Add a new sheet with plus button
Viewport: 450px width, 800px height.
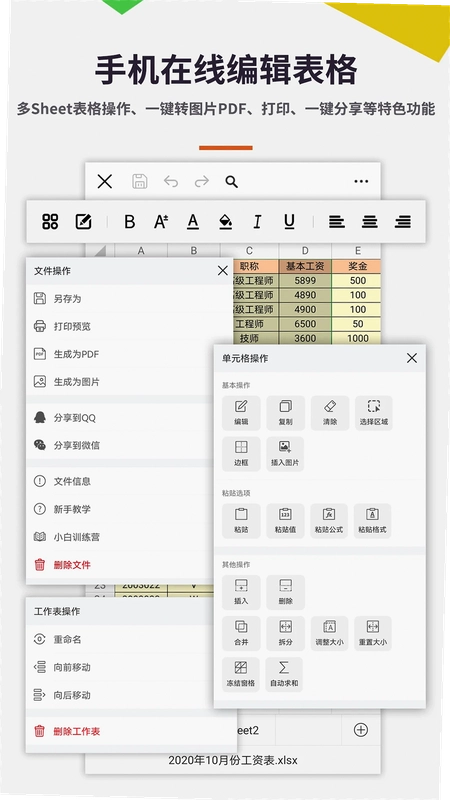361,730
